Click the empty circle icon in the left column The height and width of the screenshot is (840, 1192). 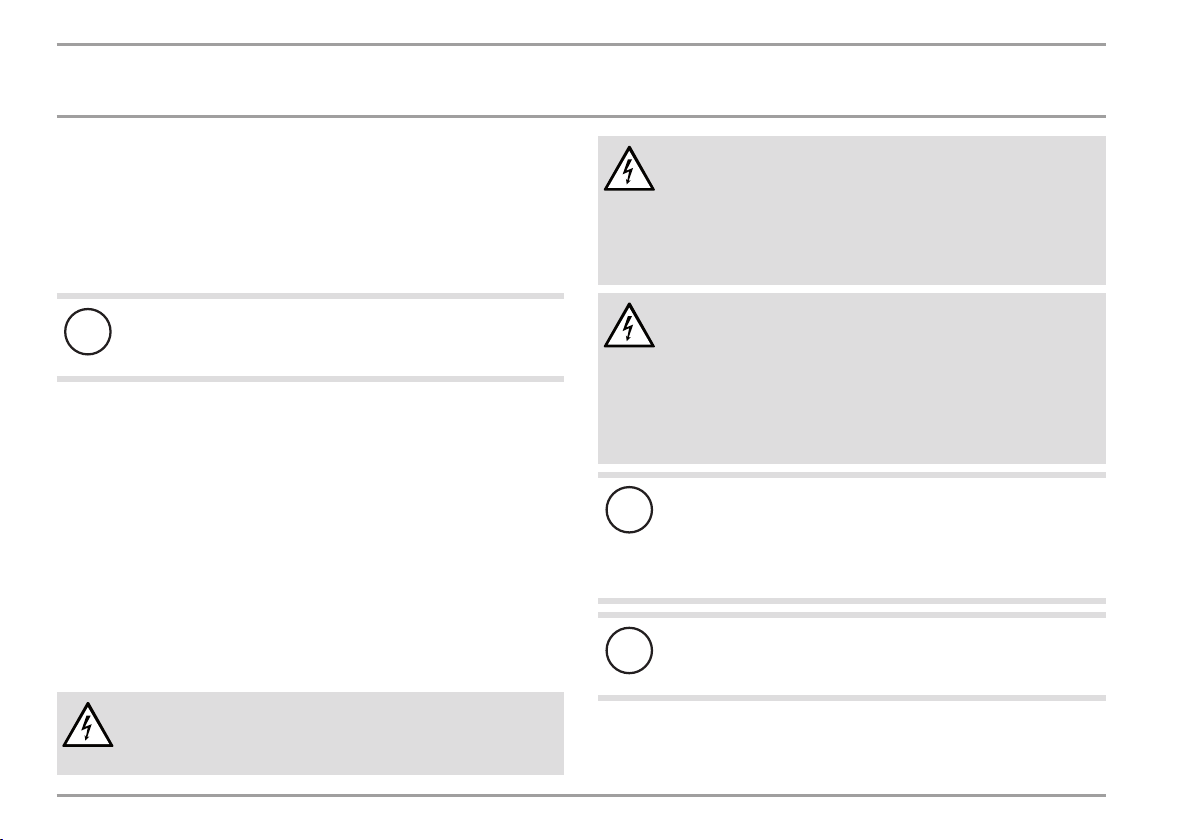pyautogui.click(x=87, y=331)
